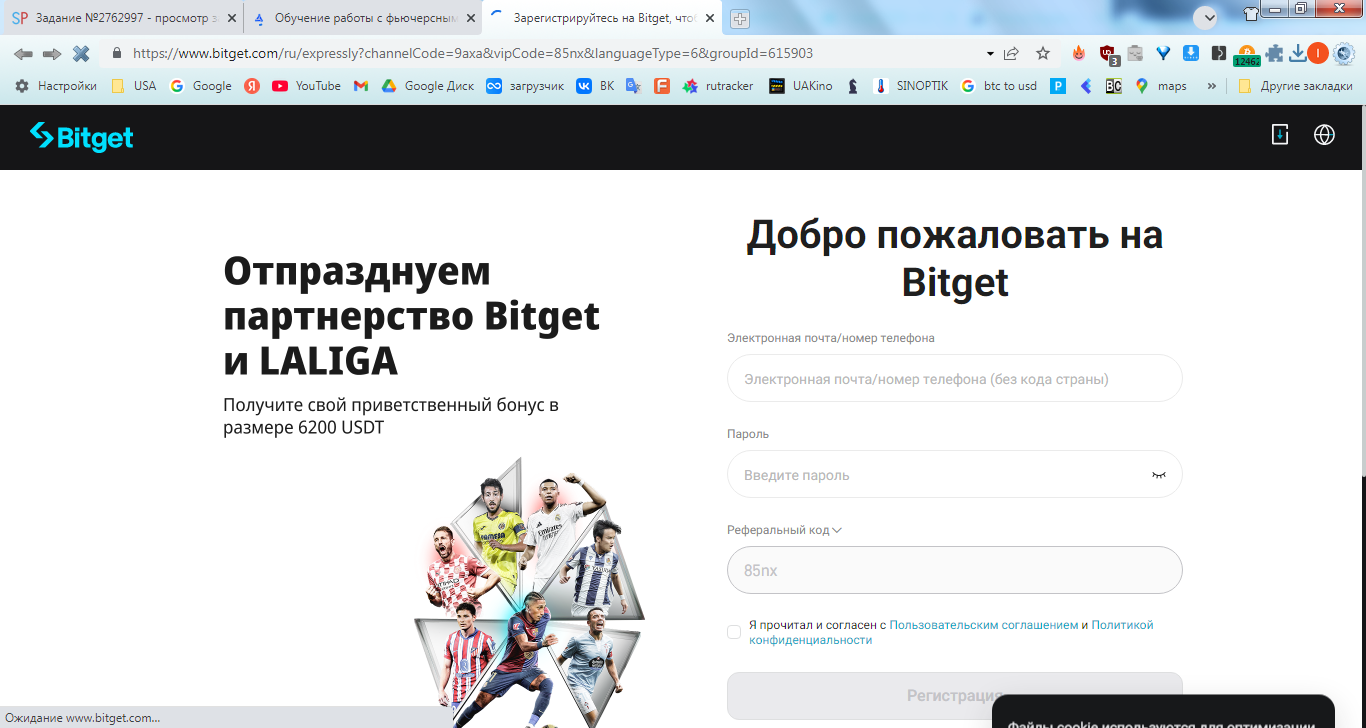This screenshot has width=1366, height=728.
Task: Open the Bitget language globe selector
Action: tap(1324, 134)
